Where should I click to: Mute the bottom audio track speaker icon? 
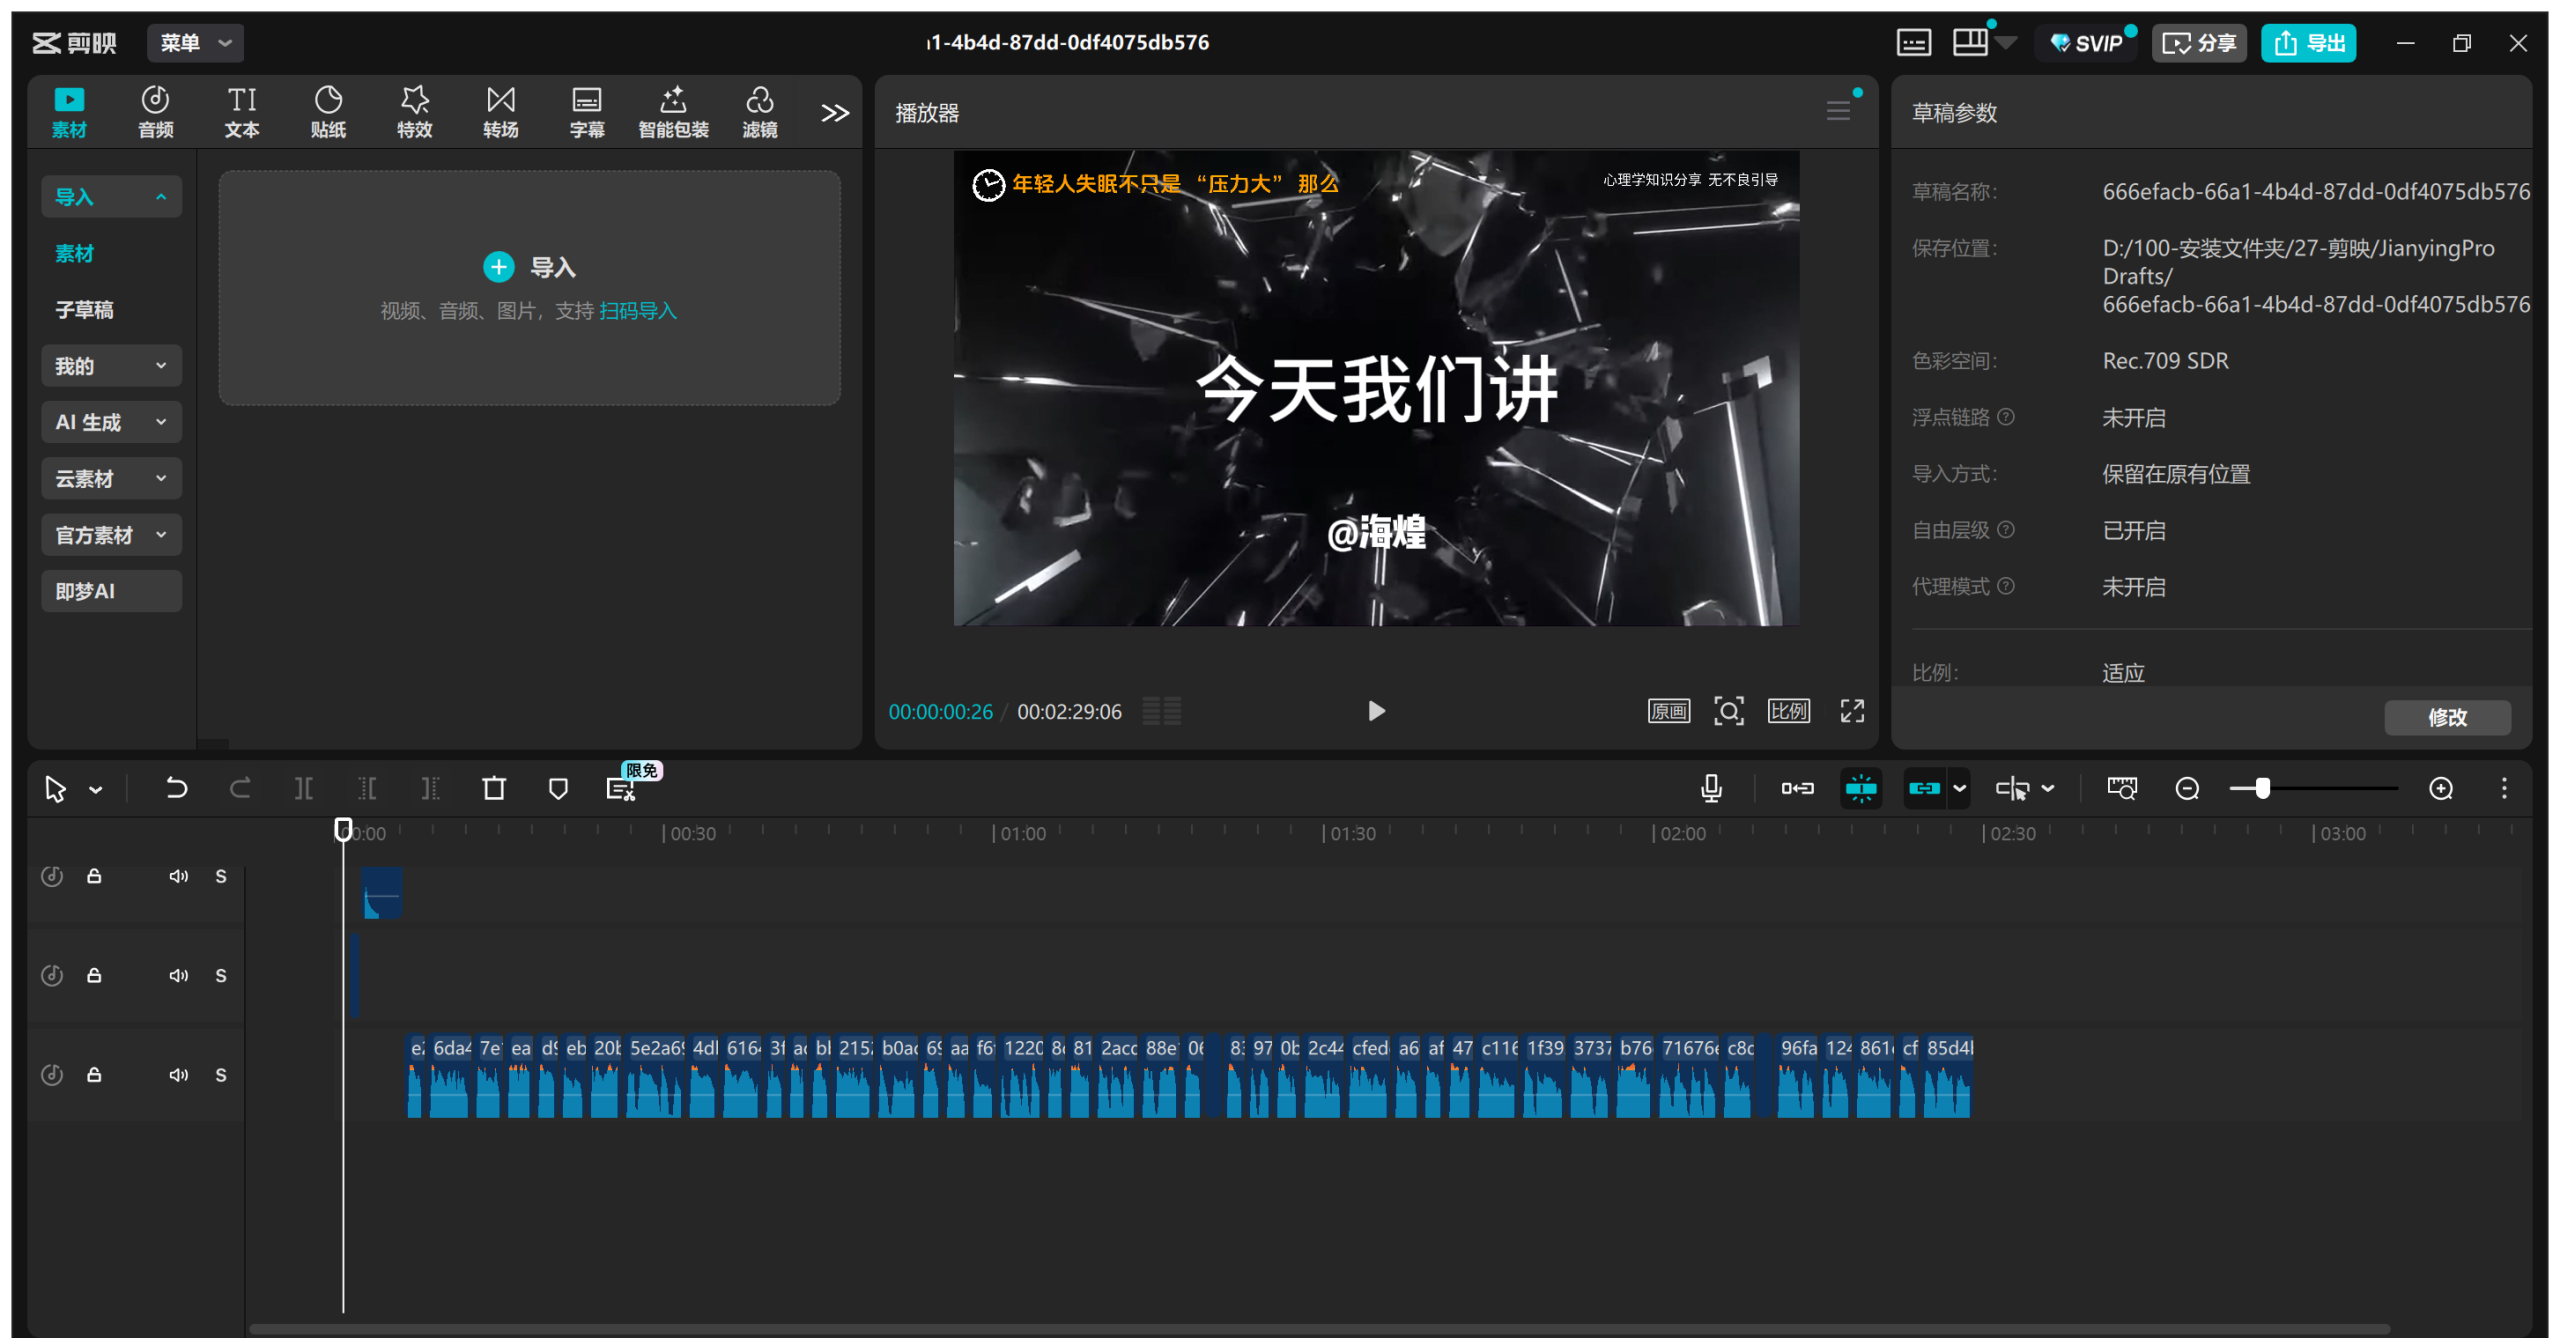[x=179, y=1074]
